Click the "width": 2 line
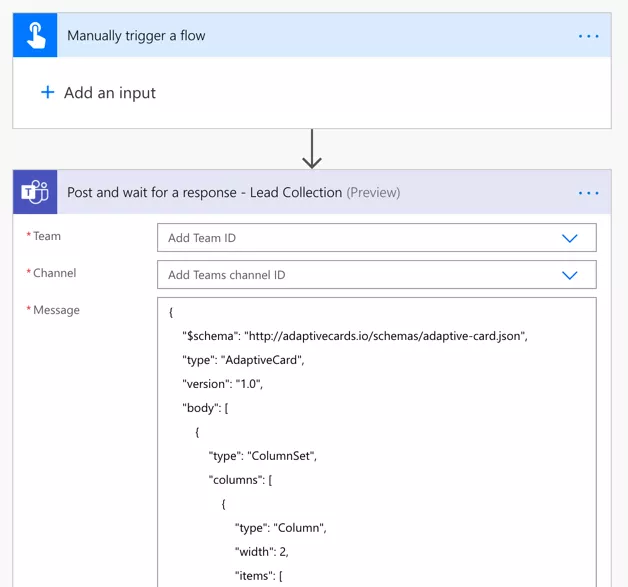 (x=262, y=552)
